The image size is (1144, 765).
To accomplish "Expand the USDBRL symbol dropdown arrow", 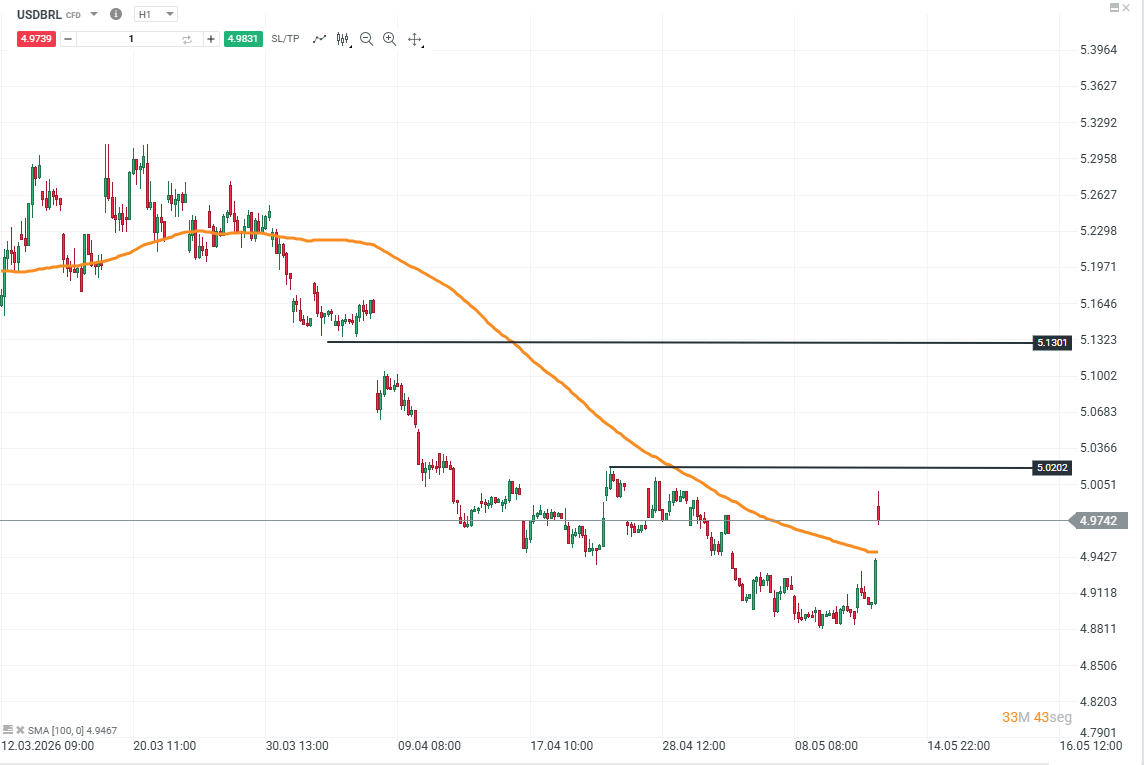I will (x=93, y=14).
